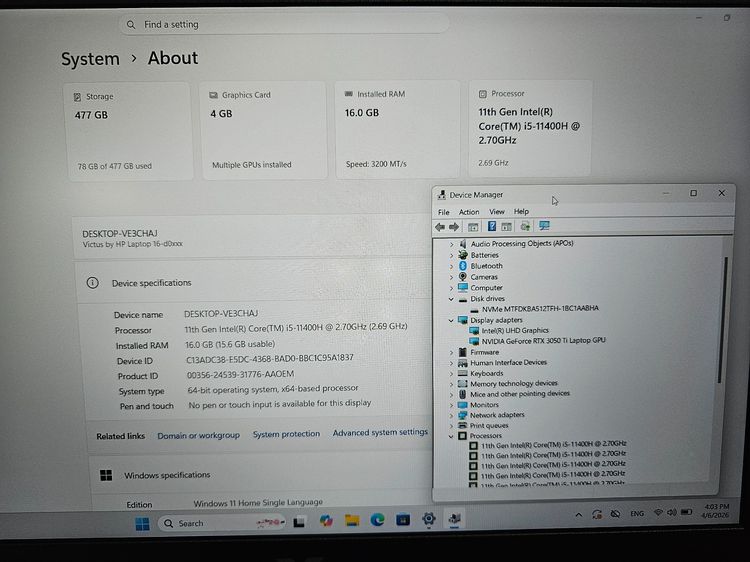Expand the Audio Processing Objects (APOs) node
Image resolution: width=750 pixels, height=562 pixels.
tap(451, 244)
